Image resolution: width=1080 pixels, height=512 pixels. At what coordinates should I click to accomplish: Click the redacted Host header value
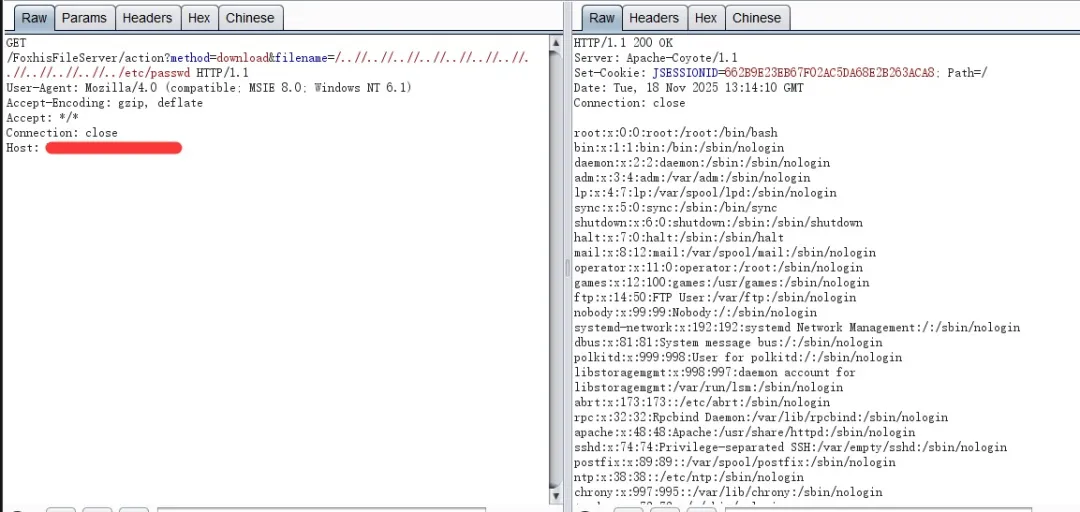click(x=114, y=148)
